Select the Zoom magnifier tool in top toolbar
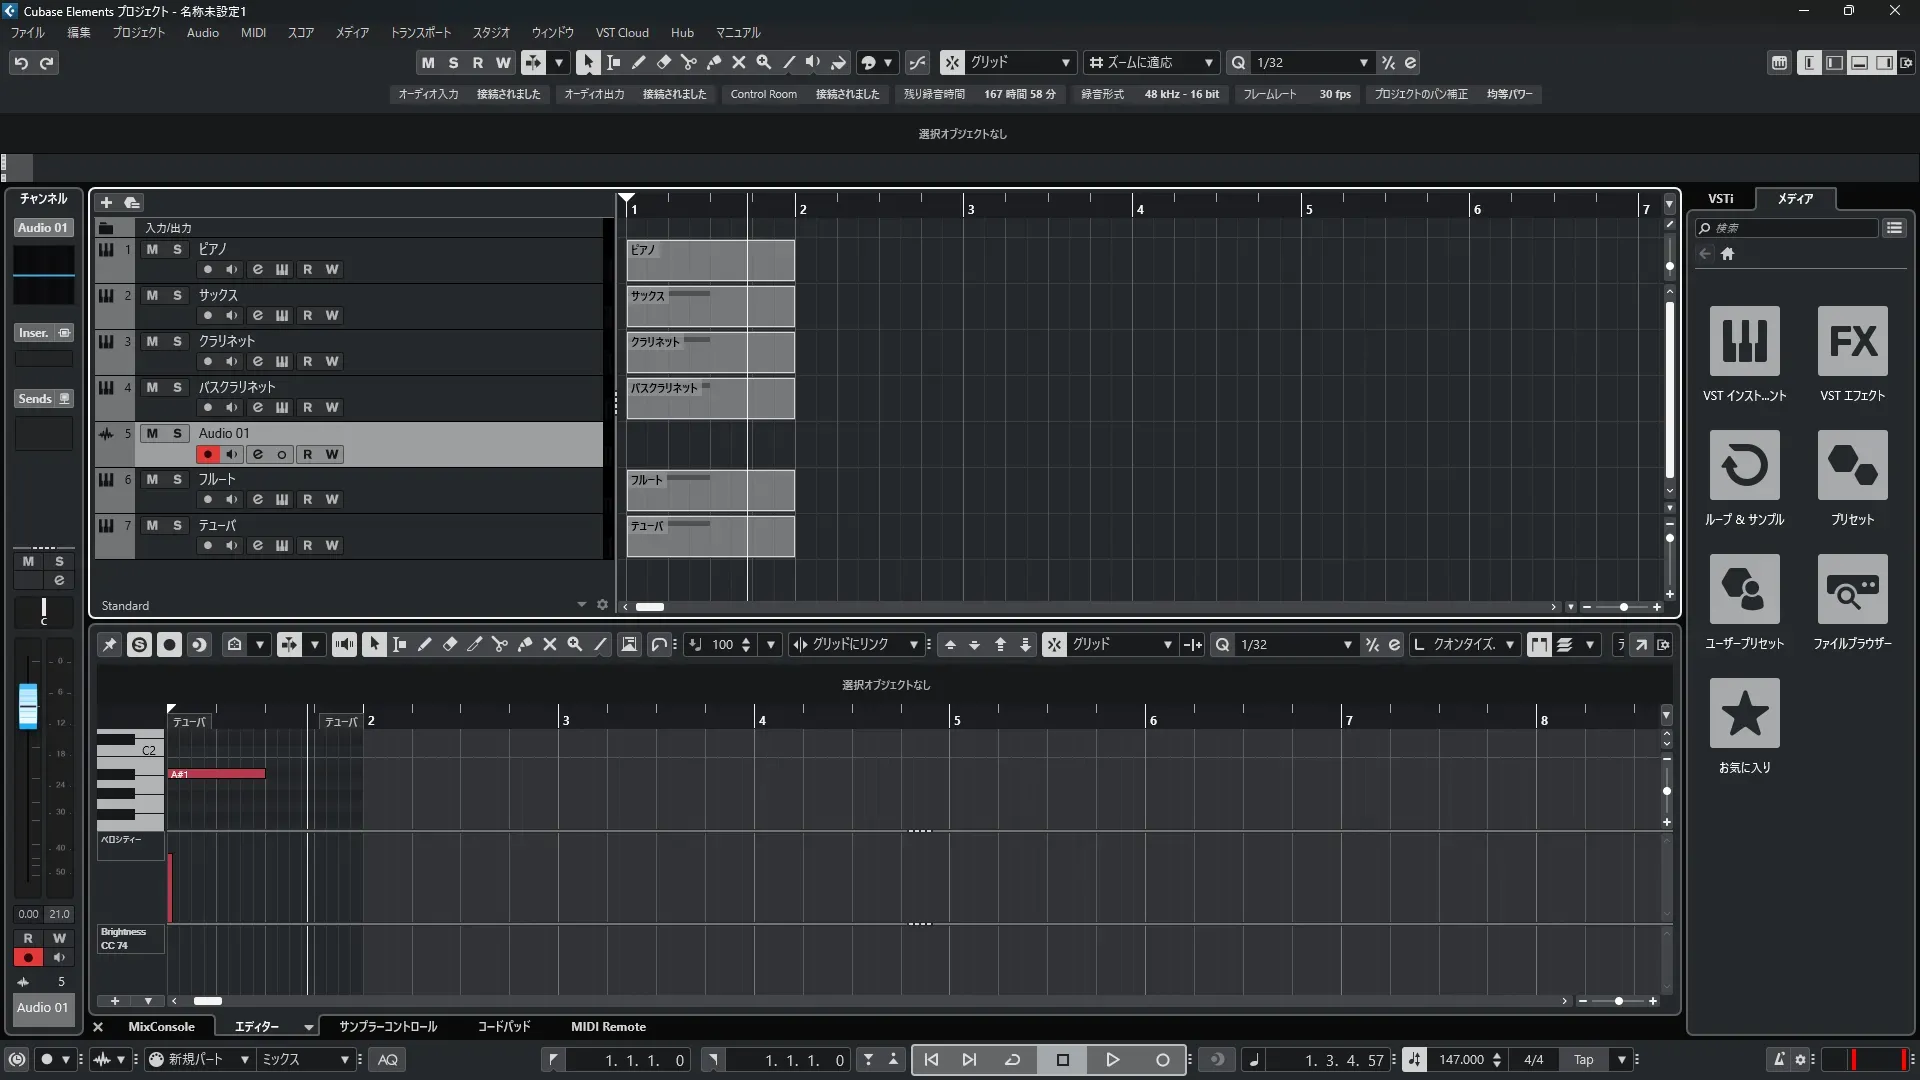 coord(763,62)
